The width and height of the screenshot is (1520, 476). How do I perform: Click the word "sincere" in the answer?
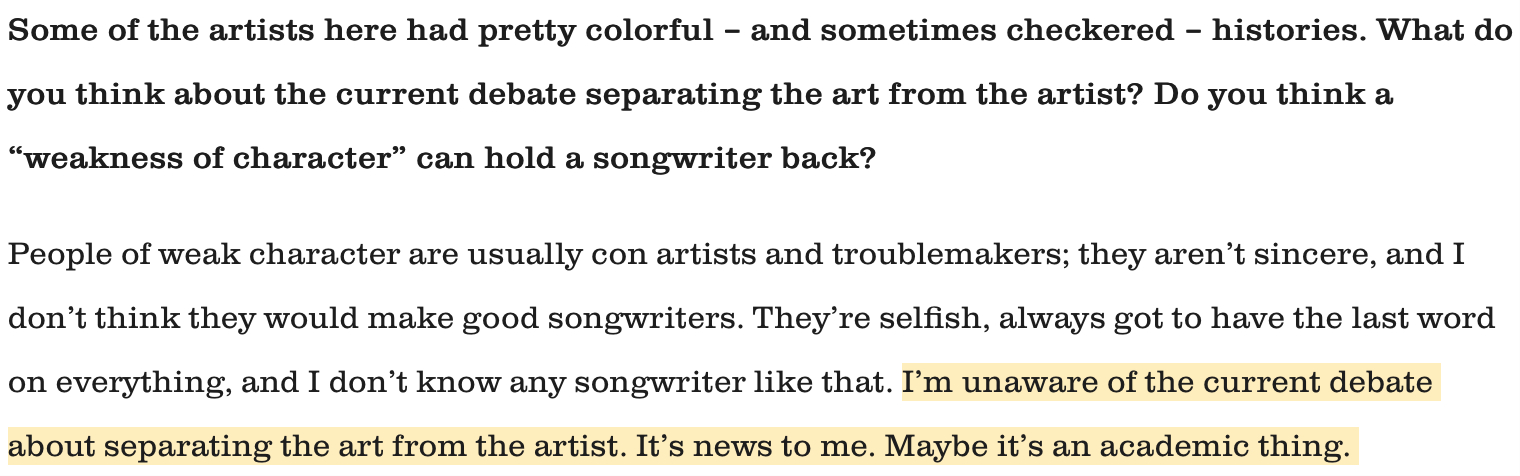tap(1307, 255)
